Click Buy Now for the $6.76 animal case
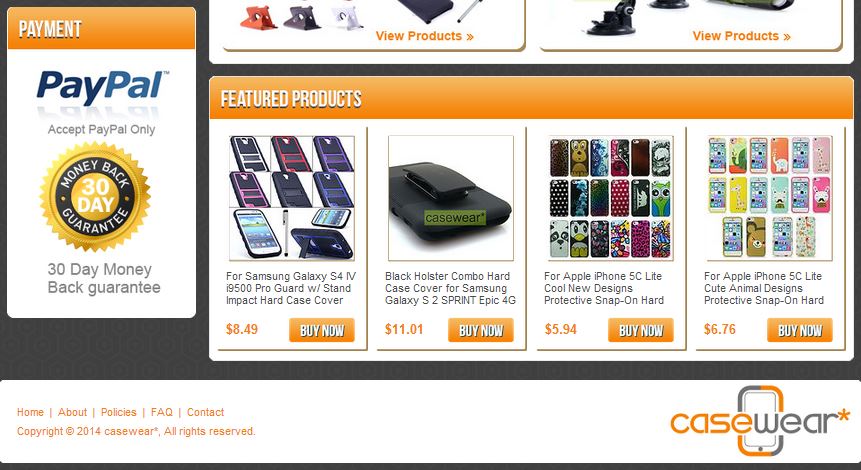 click(x=800, y=330)
